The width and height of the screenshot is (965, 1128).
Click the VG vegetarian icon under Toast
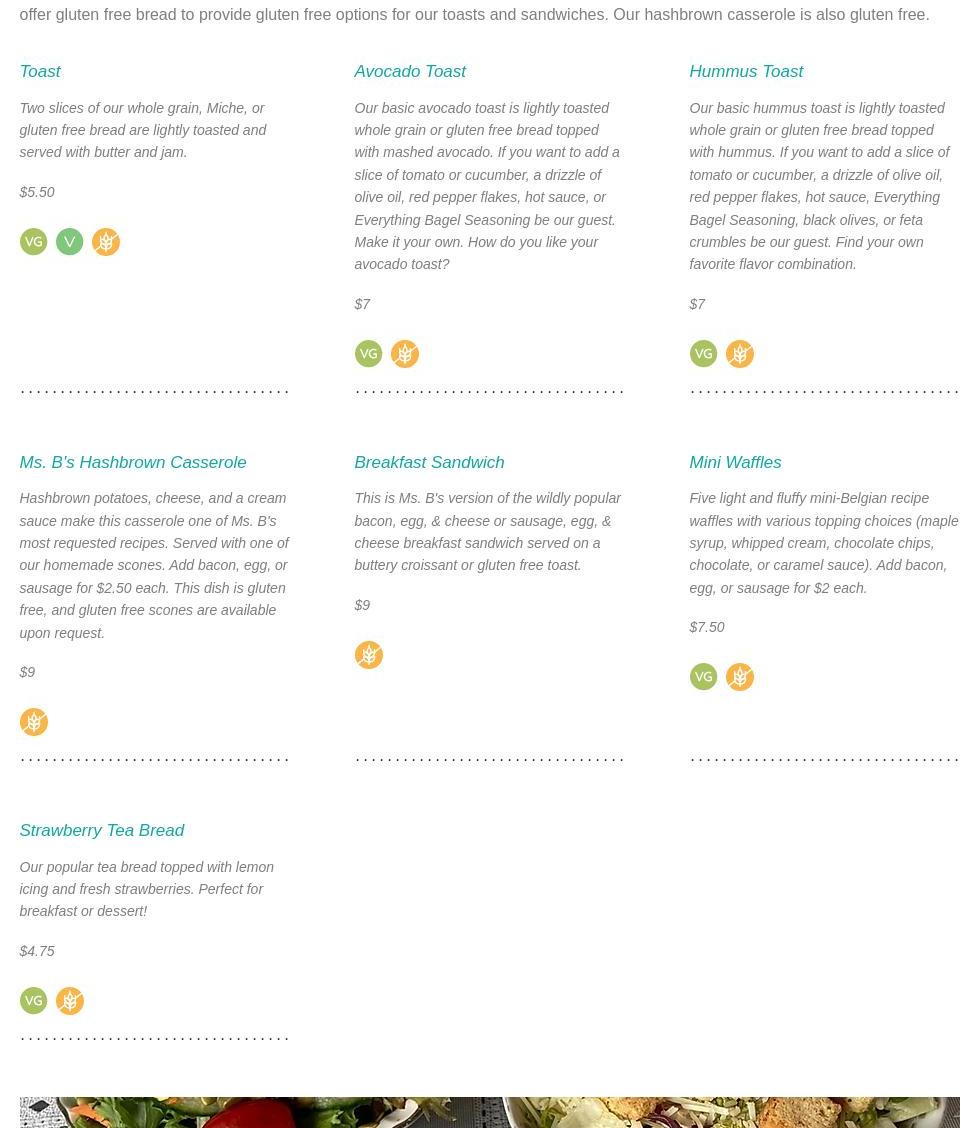click(x=33, y=242)
